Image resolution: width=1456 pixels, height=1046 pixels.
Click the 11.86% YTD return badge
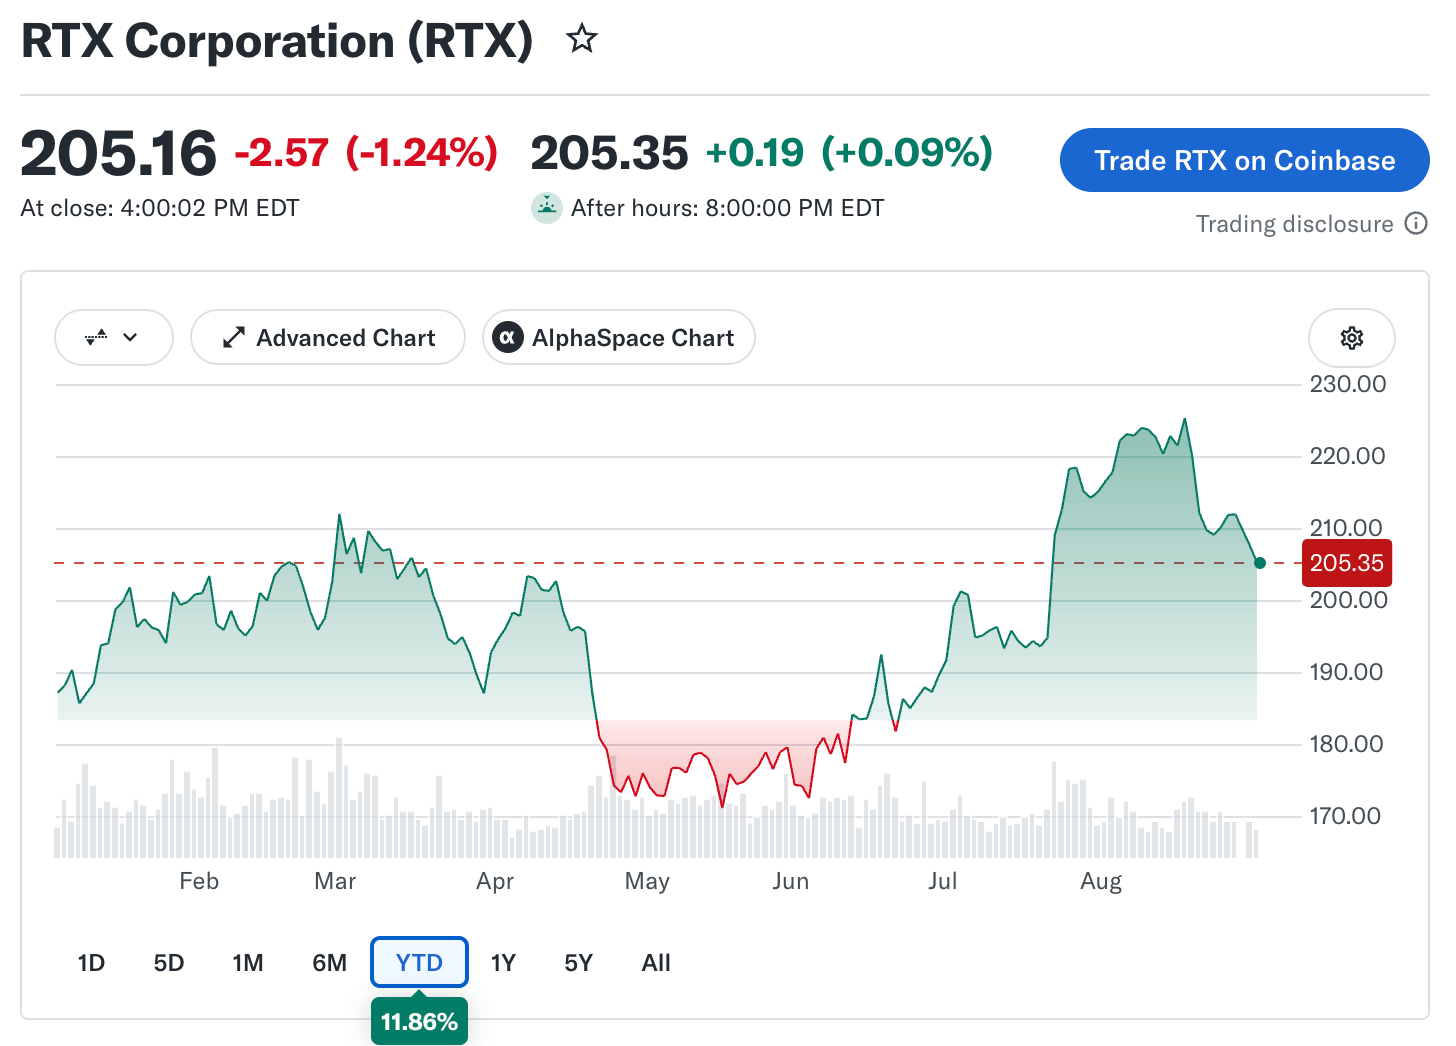419,1022
